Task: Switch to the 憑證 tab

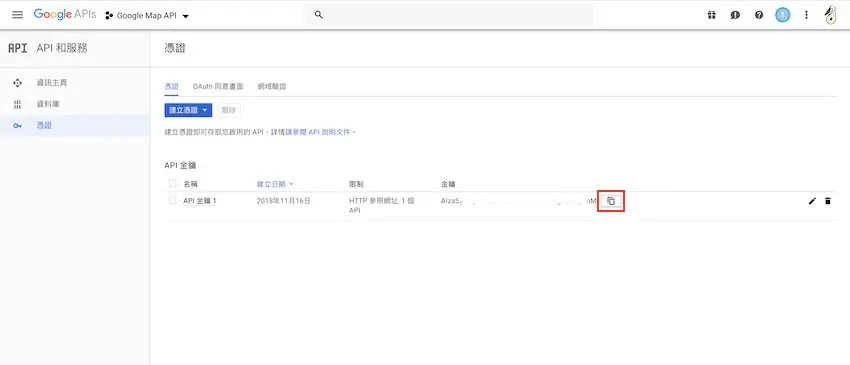Action: pyautogui.click(x=171, y=87)
